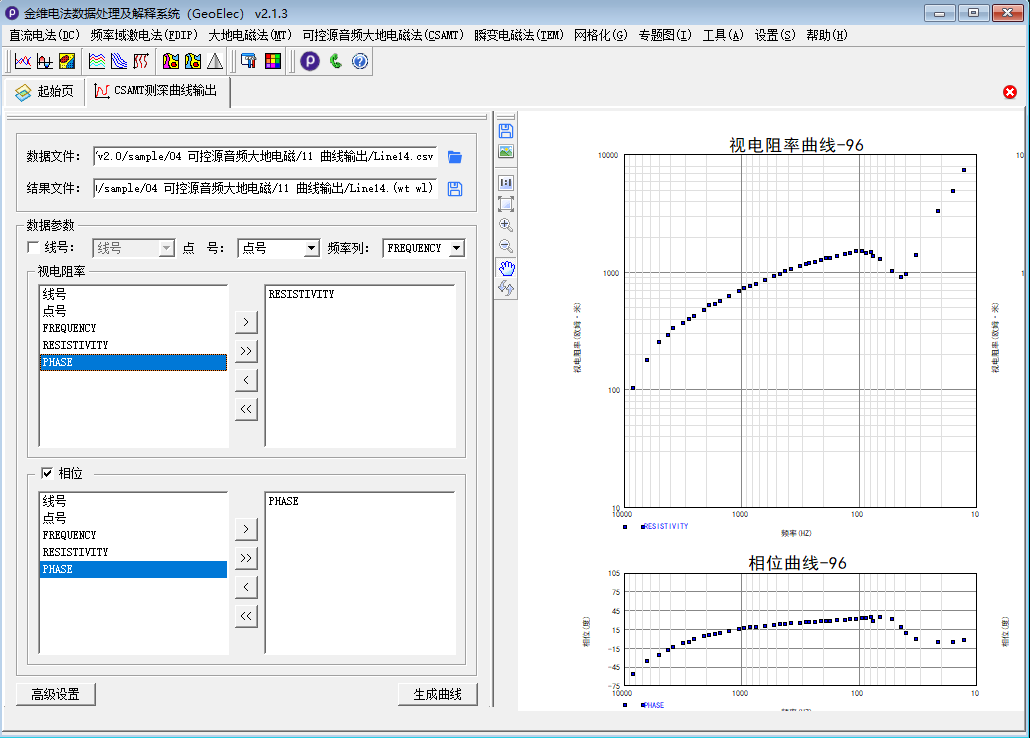The image size is (1030, 738).
Task: Open the 设置(S) menu
Action: pos(775,35)
